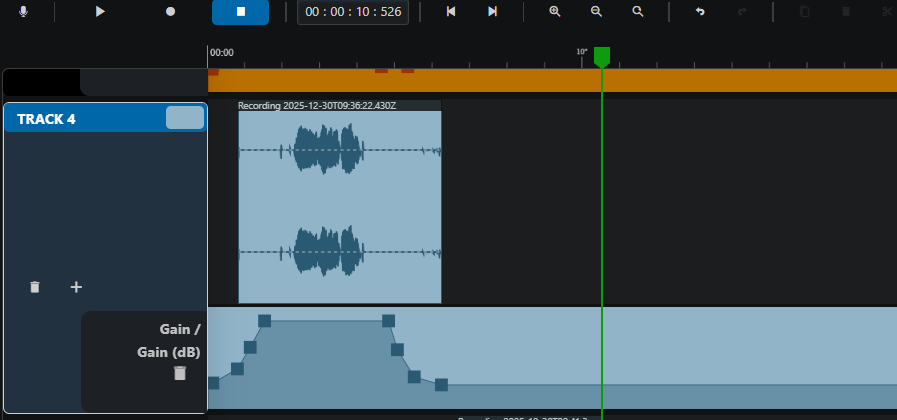Screen dimensions: 897x420
Task: Click the Record circle button
Action: (x=170, y=11)
